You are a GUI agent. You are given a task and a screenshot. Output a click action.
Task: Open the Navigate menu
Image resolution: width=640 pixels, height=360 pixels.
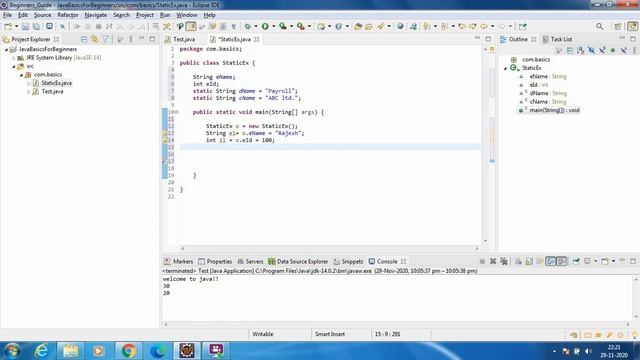pos(96,15)
